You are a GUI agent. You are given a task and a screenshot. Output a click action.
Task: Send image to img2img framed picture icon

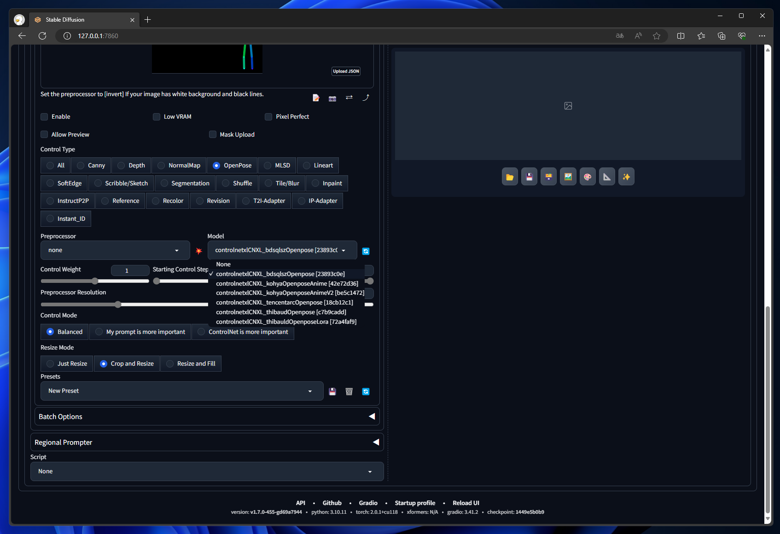(568, 177)
